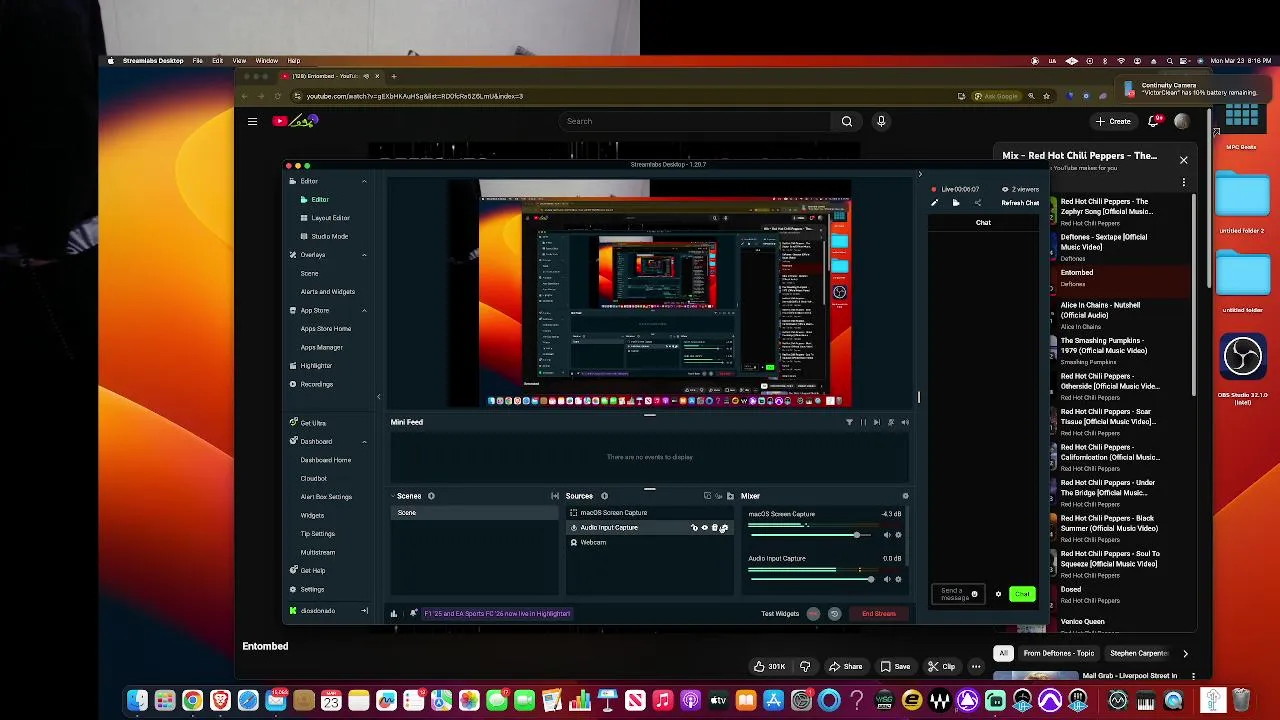Image resolution: width=1280 pixels, height=720 pixels.
Task: Click the YouTube search input field
Action: click(695, 121)
